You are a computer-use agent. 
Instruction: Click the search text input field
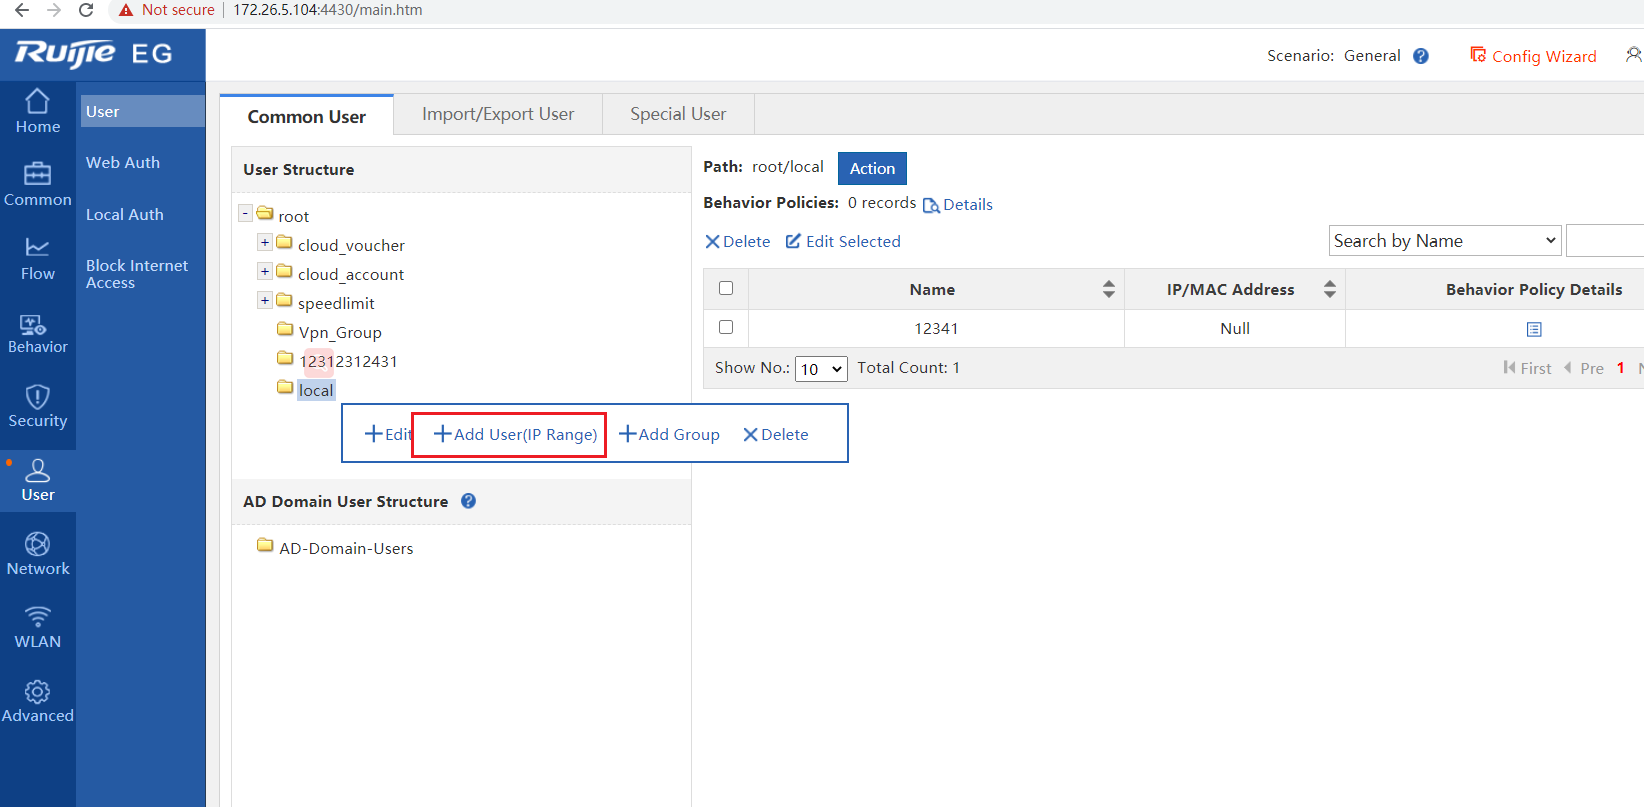pos(1604,241)
